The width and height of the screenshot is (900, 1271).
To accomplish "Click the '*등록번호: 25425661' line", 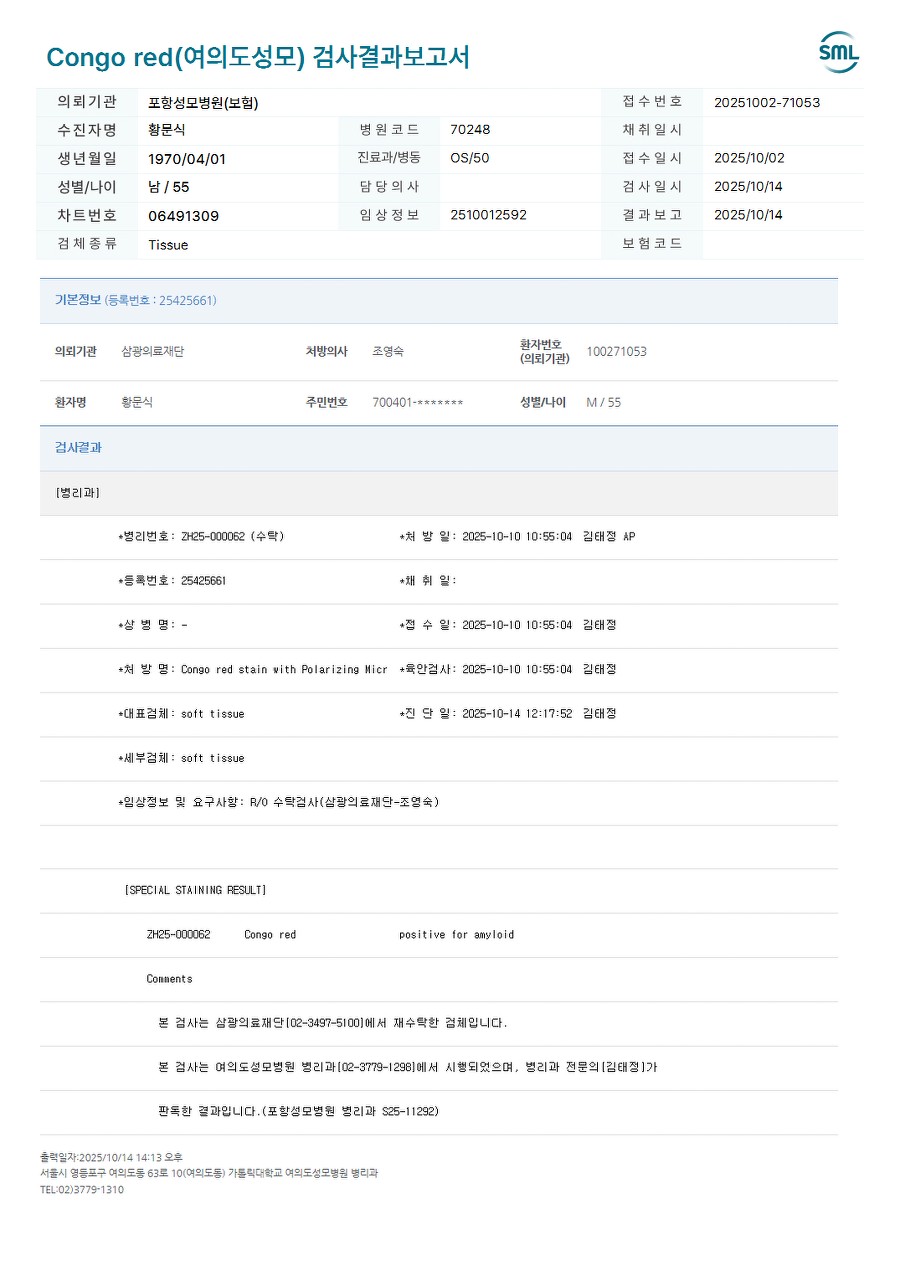I will [172, 581].
